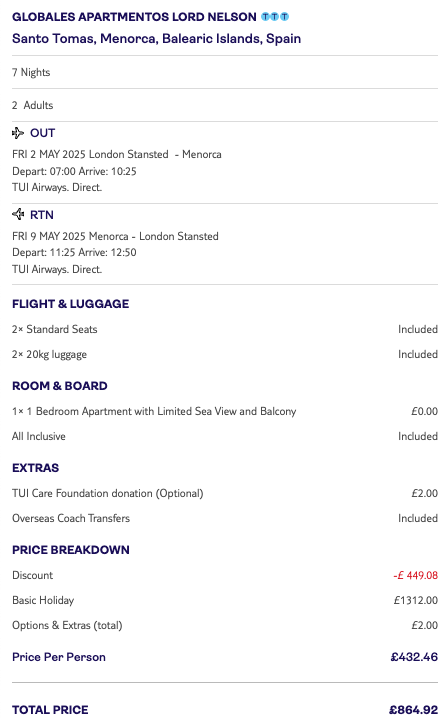Click the Extras section heading
448x721 pixels.
pyautogui.click(x=35, y=468)
